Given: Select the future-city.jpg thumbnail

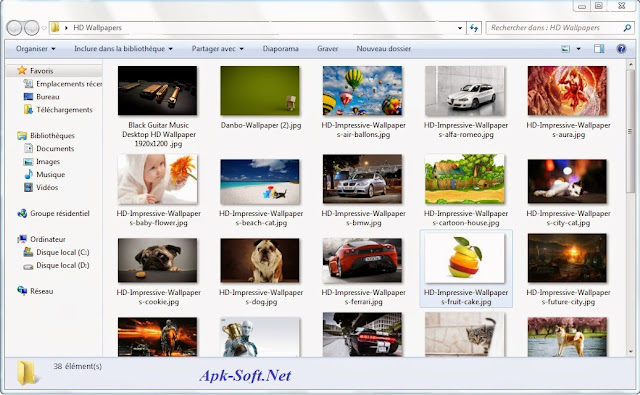Looking at the screenshot, I should point(567,258).
